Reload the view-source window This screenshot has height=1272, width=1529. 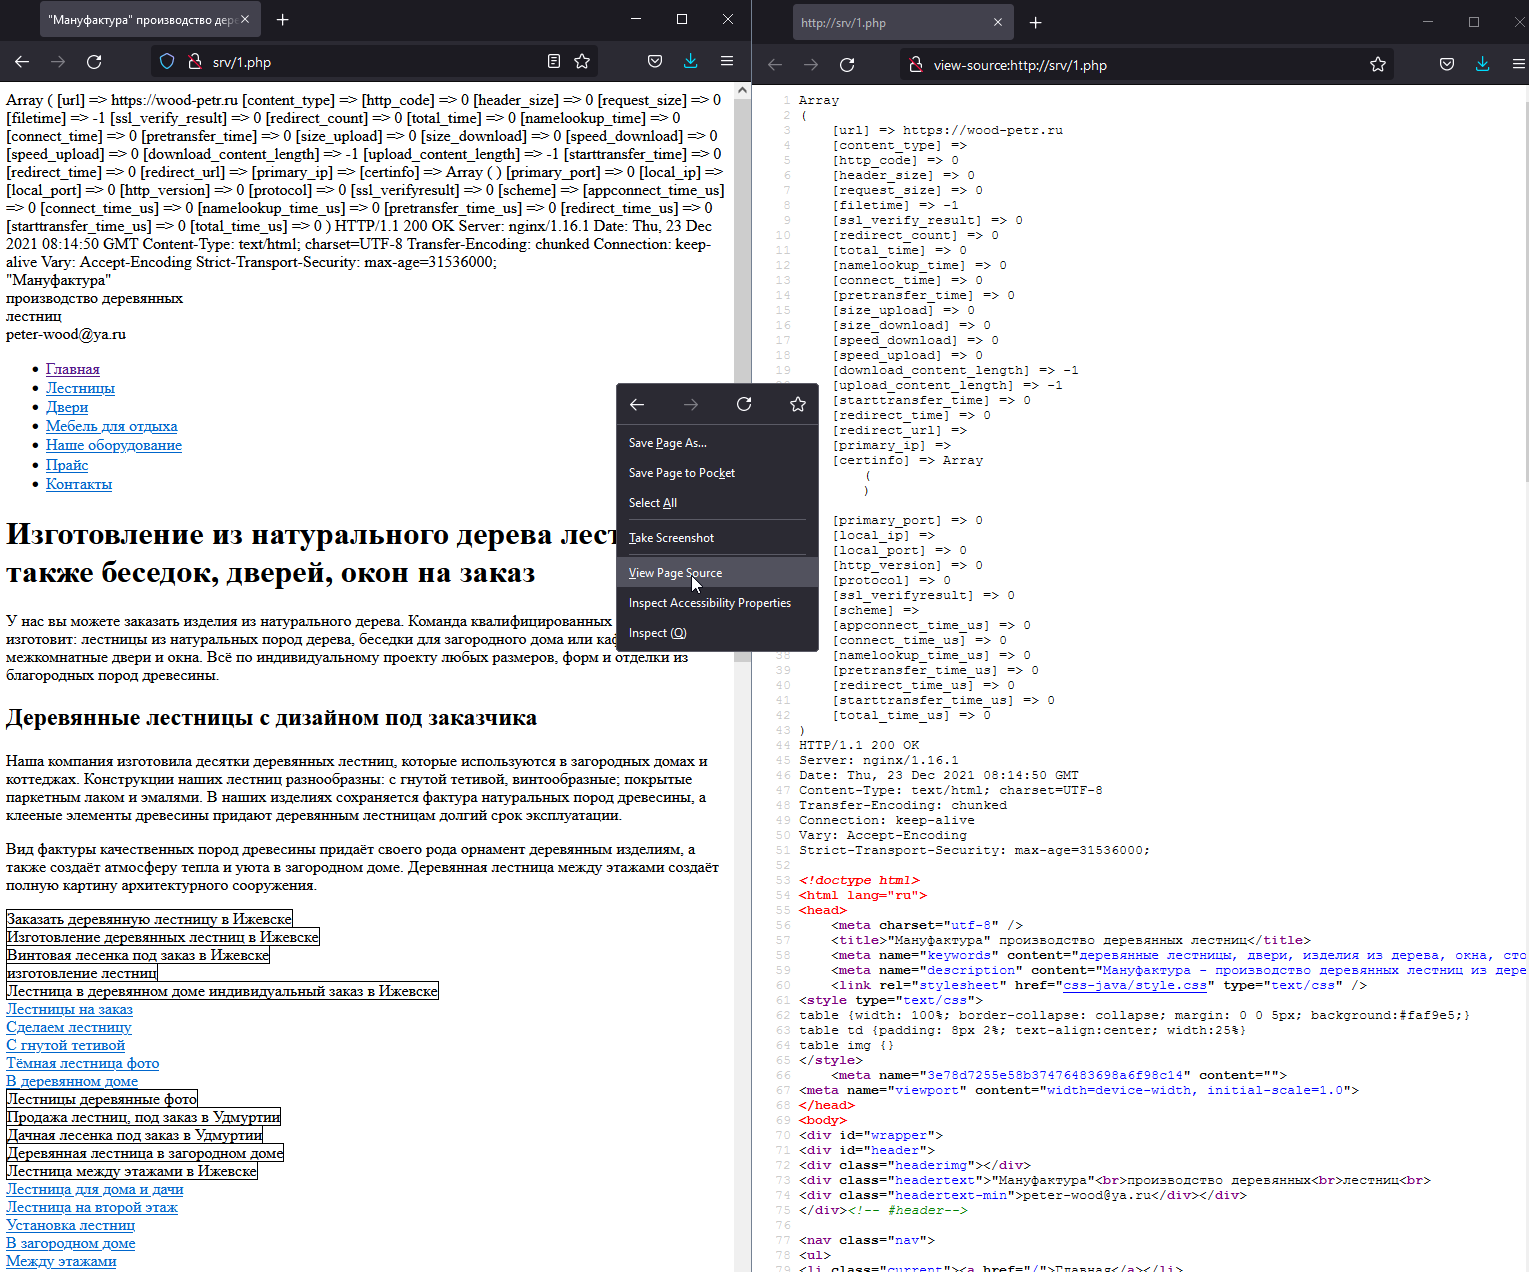pos(847,65)
